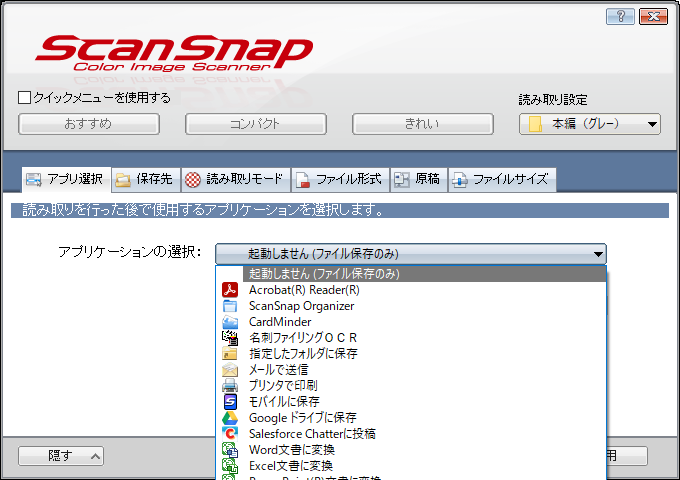The width and height of the screenshot is (680, 480).
Task: Click the Salesforce Chatter icon
Action: (230, 434)
